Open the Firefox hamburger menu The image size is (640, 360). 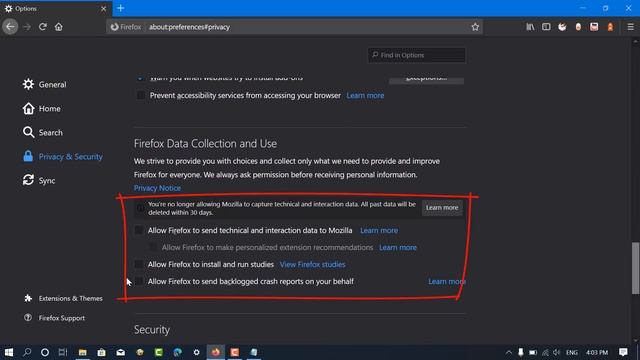click(x=630, y=27)
